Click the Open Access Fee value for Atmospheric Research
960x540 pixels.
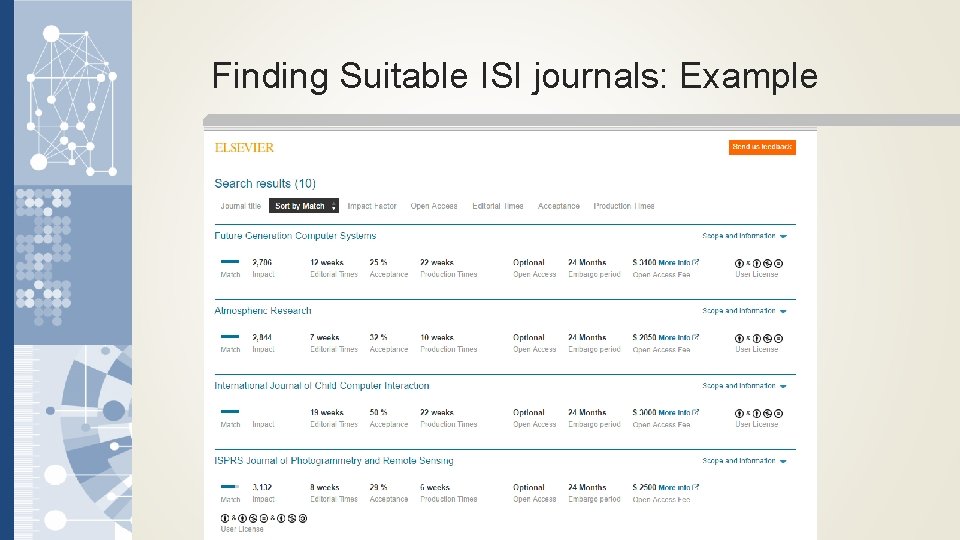tap(644, 337)
